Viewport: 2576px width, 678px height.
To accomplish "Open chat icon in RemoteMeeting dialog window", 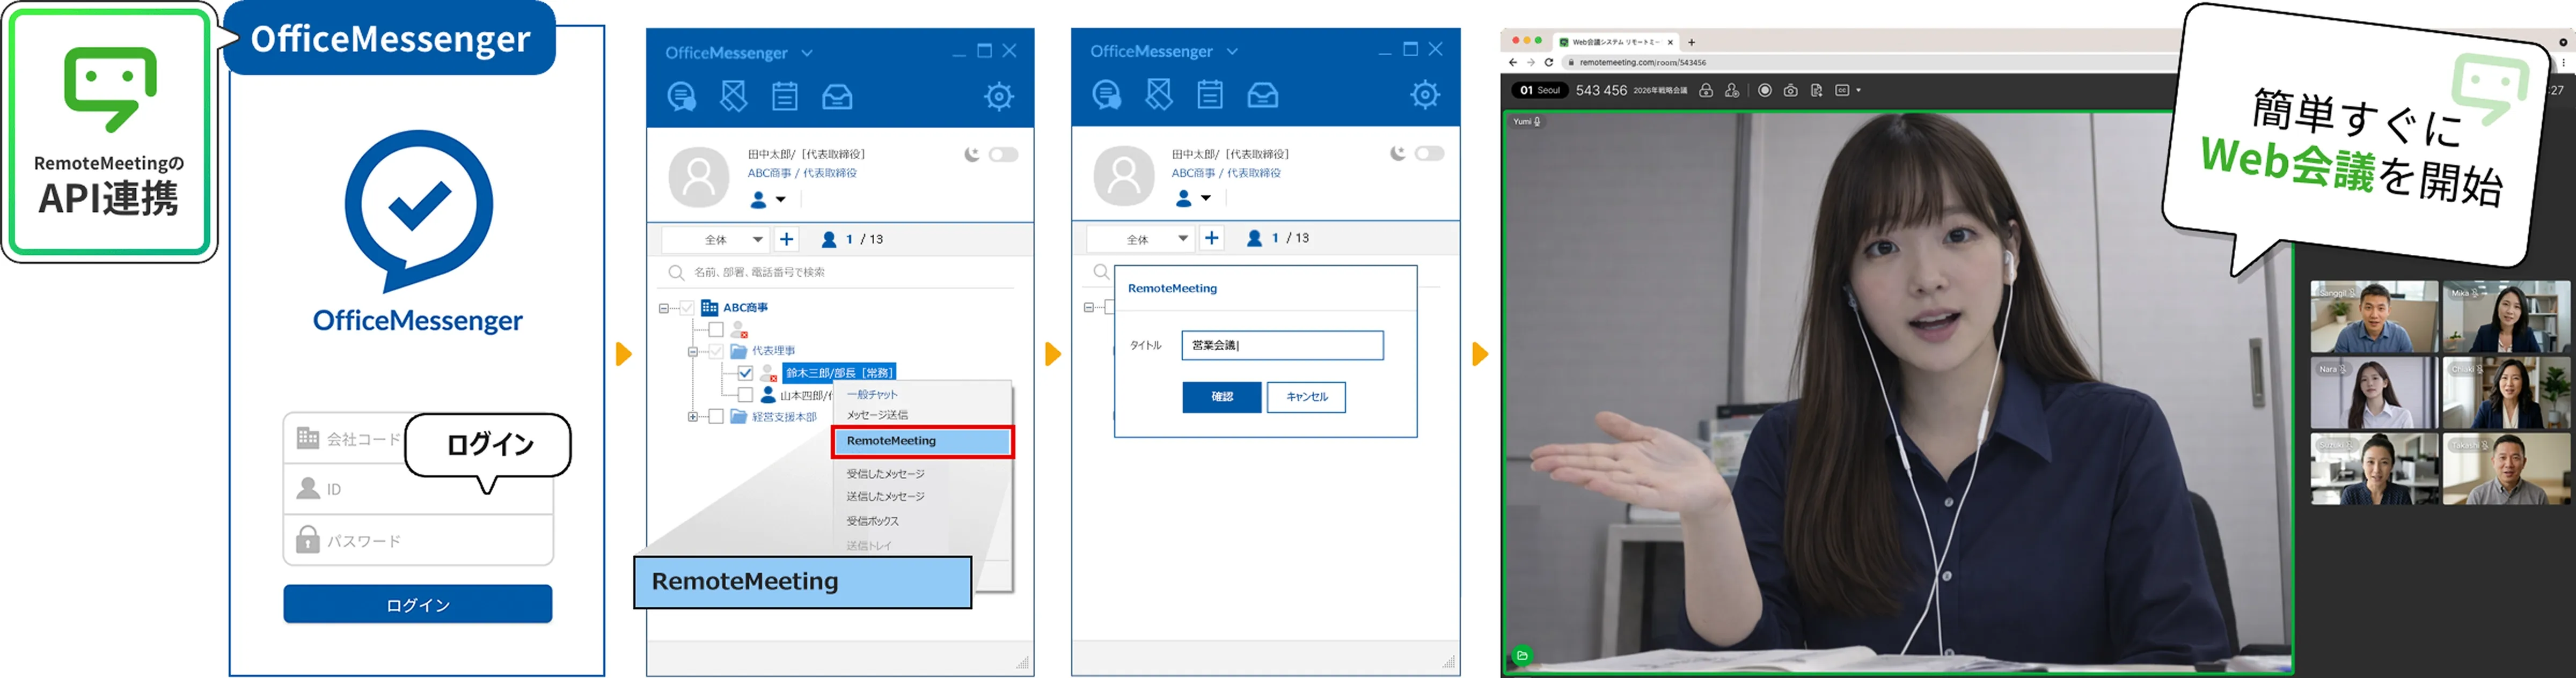I will [x=1107, y=95].
